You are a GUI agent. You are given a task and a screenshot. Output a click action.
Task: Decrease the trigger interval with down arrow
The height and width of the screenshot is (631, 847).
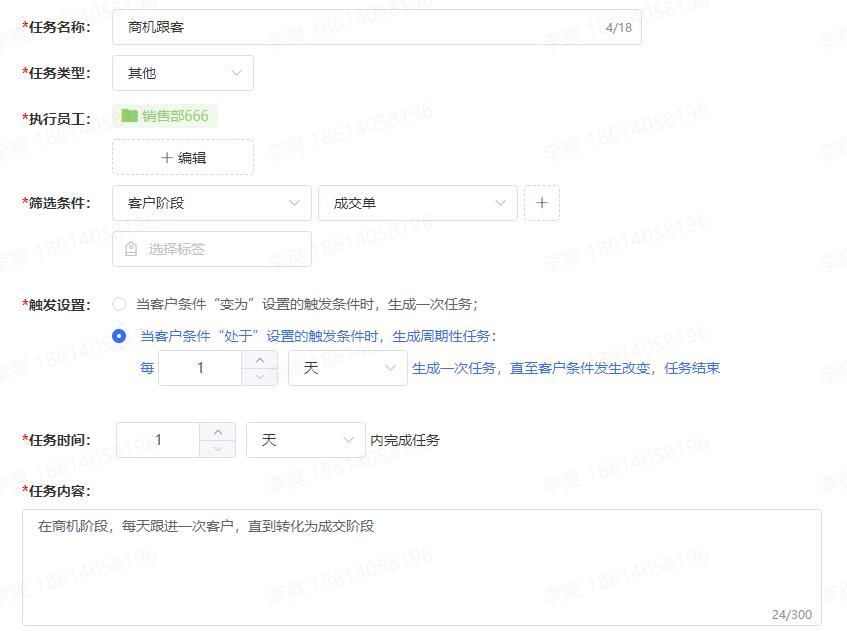click(x=260, y=377)
